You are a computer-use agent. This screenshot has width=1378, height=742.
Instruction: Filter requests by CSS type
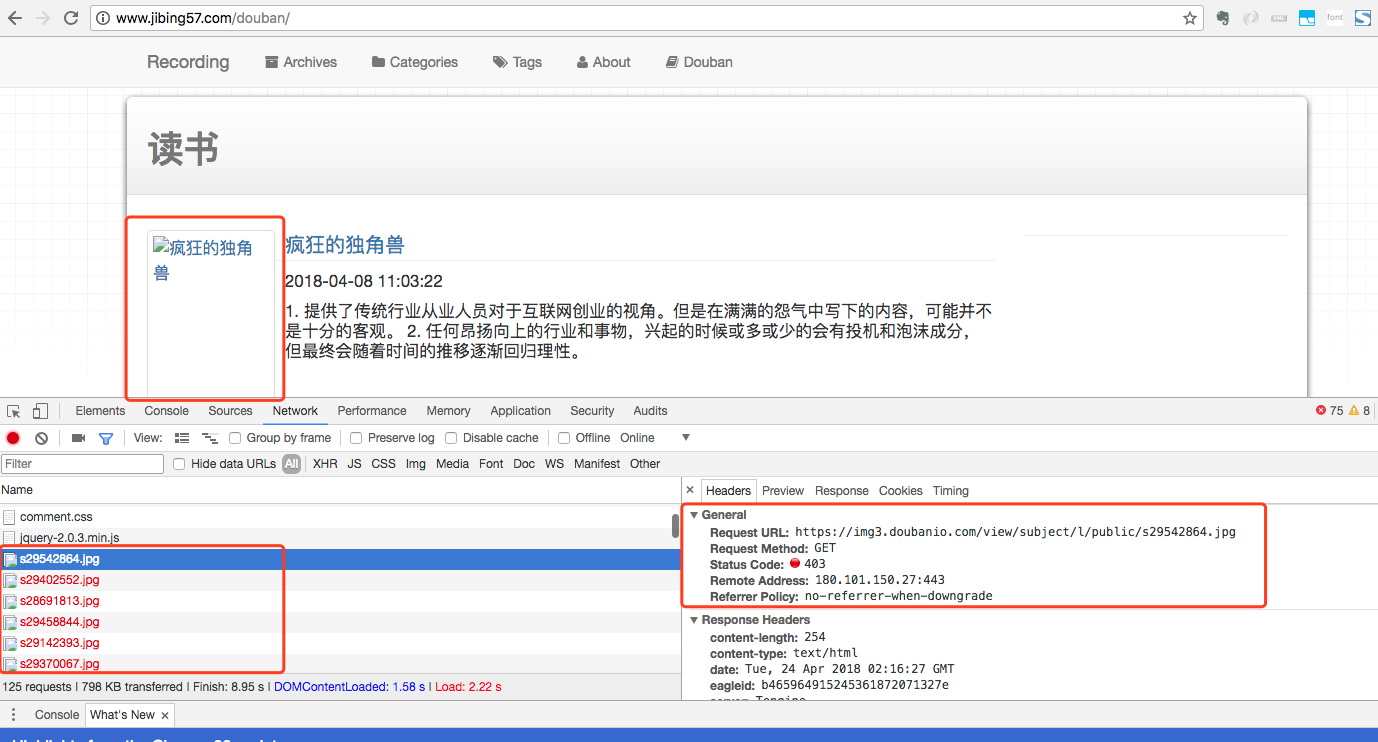pyautogui.click(x=384, y=464)
